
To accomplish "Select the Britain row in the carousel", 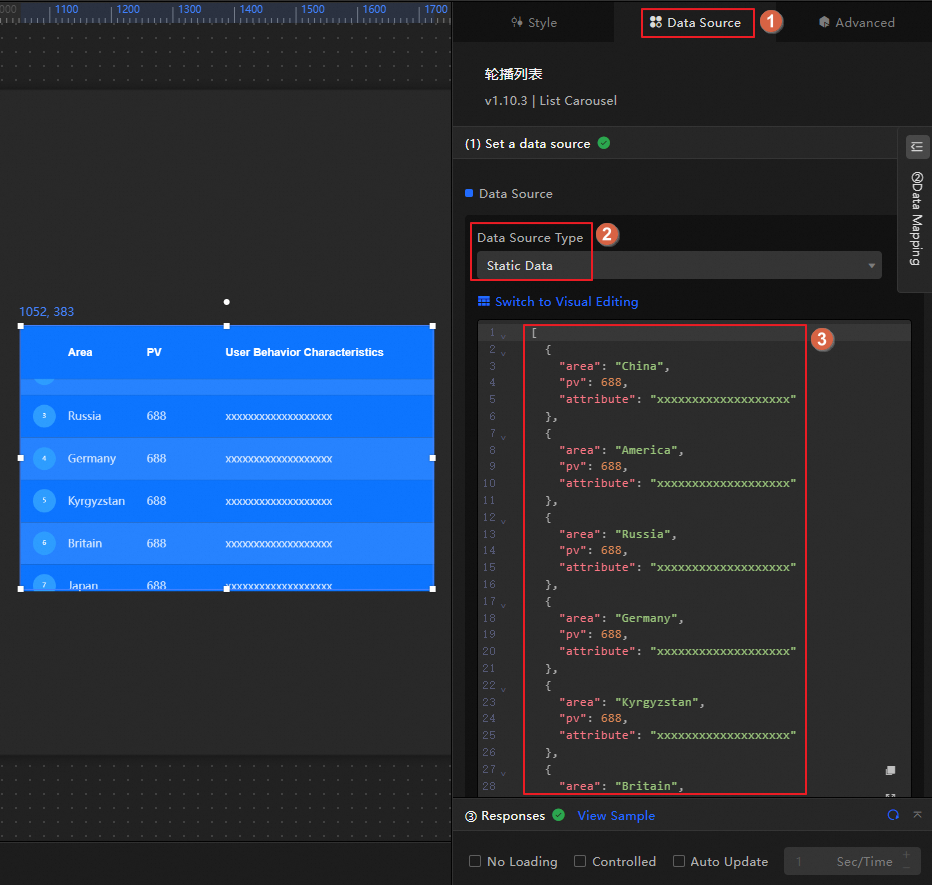I will coord(227,543).
